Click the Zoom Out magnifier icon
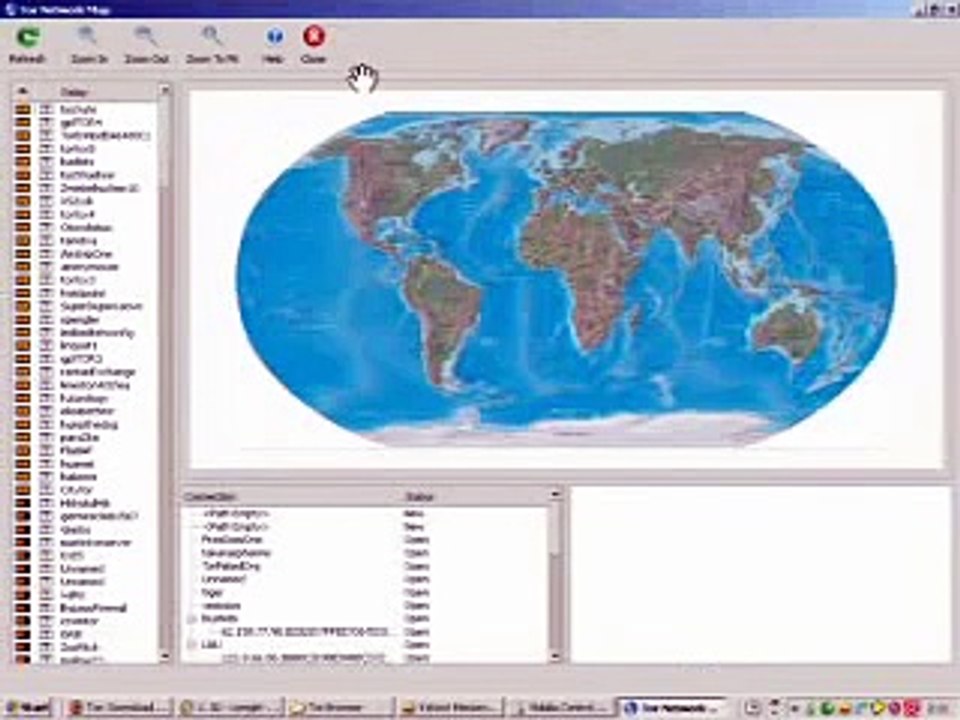 point(146,37)
